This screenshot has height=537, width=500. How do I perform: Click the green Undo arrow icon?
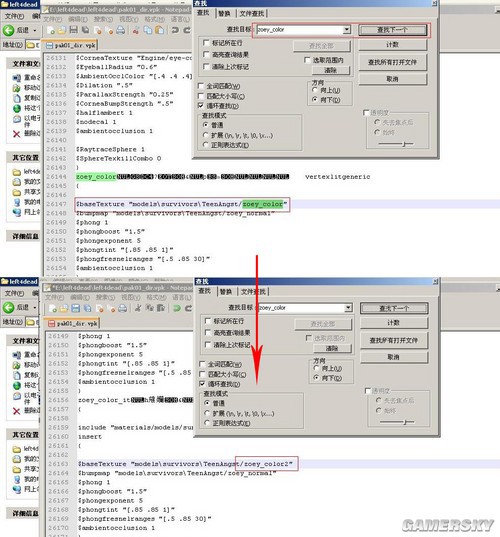(177, 308)
